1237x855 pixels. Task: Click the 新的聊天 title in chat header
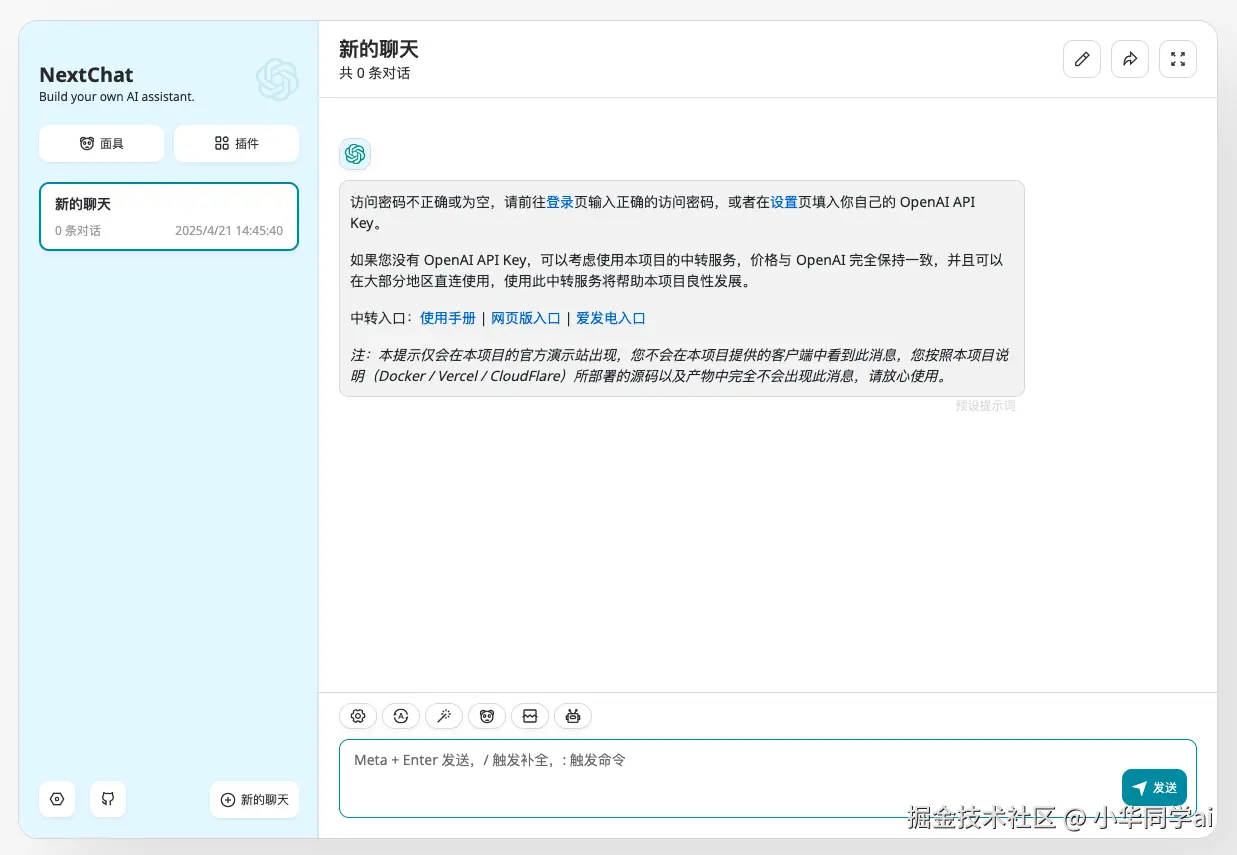tap(379, 49)
